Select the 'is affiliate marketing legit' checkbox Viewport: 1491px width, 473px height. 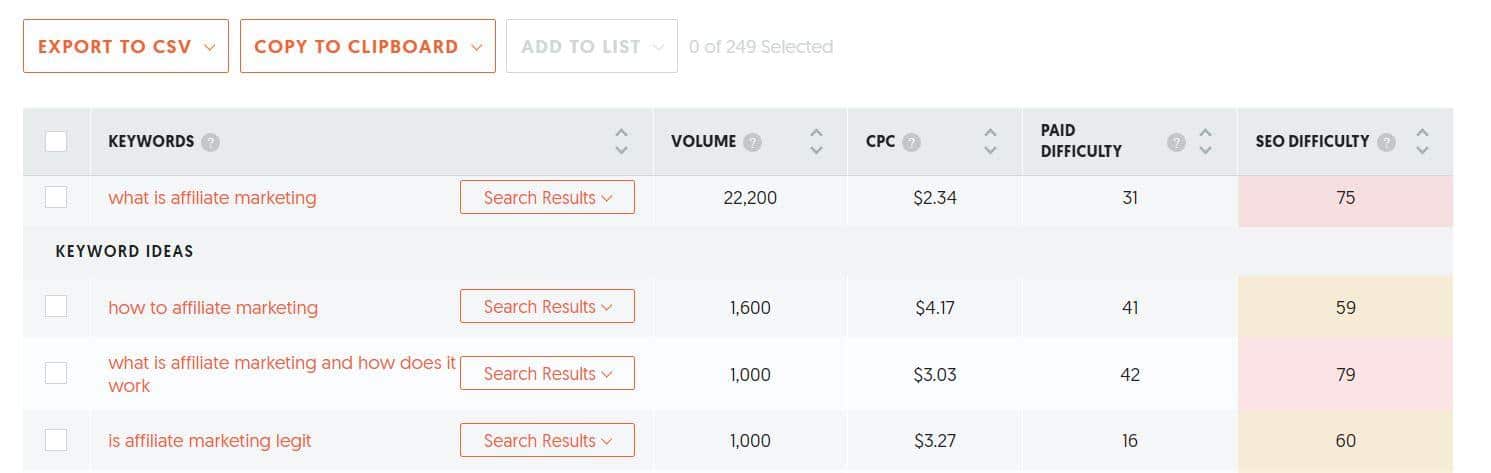pyautogui.click(x=56, y=440)
